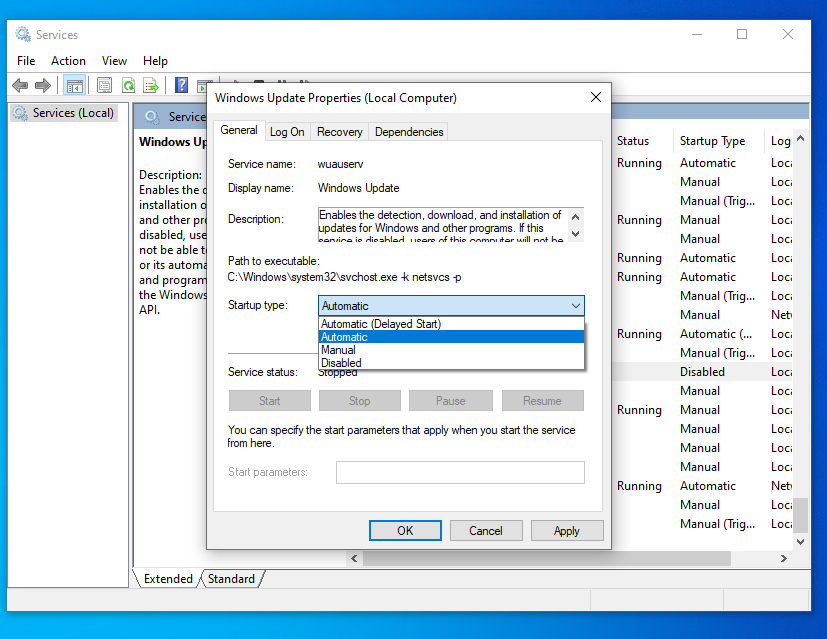Select Services (Local) in the console tree
Image resolution: width=827 pixels, height=639 pixels.
pos(73,113)
